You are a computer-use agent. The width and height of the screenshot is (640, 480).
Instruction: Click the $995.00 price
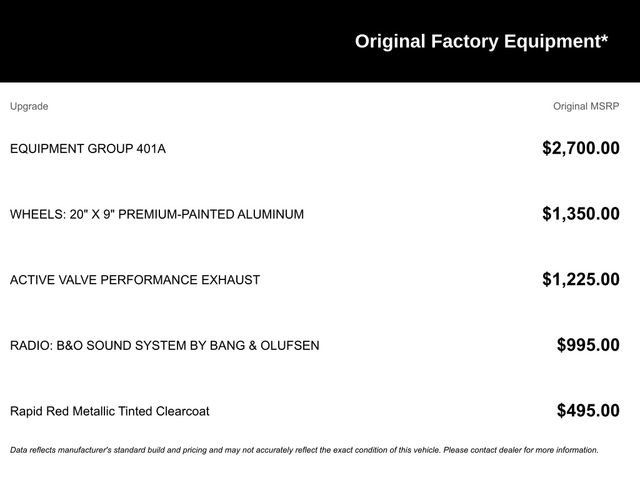pos(588,345)
